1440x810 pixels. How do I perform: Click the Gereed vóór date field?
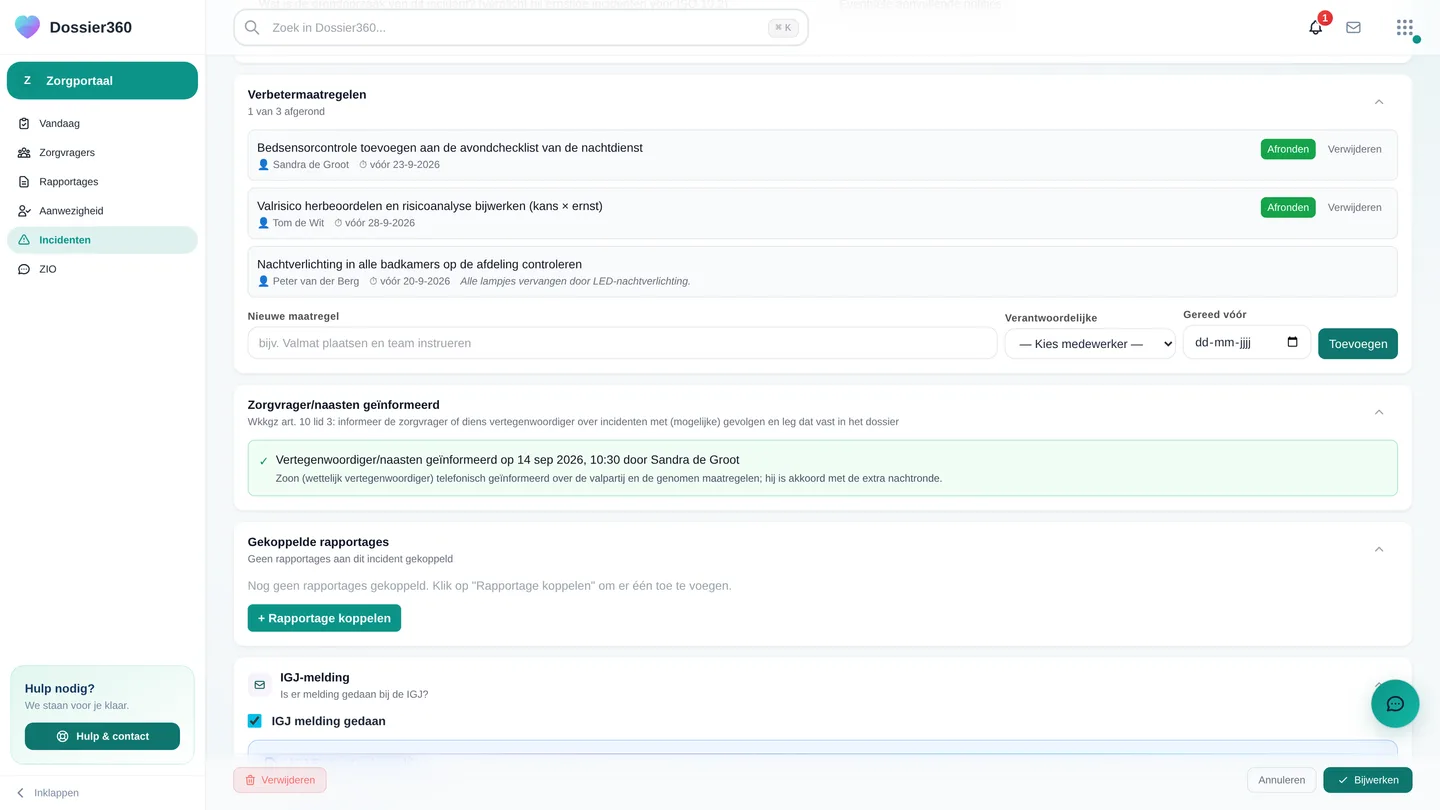pos(1247,342)
